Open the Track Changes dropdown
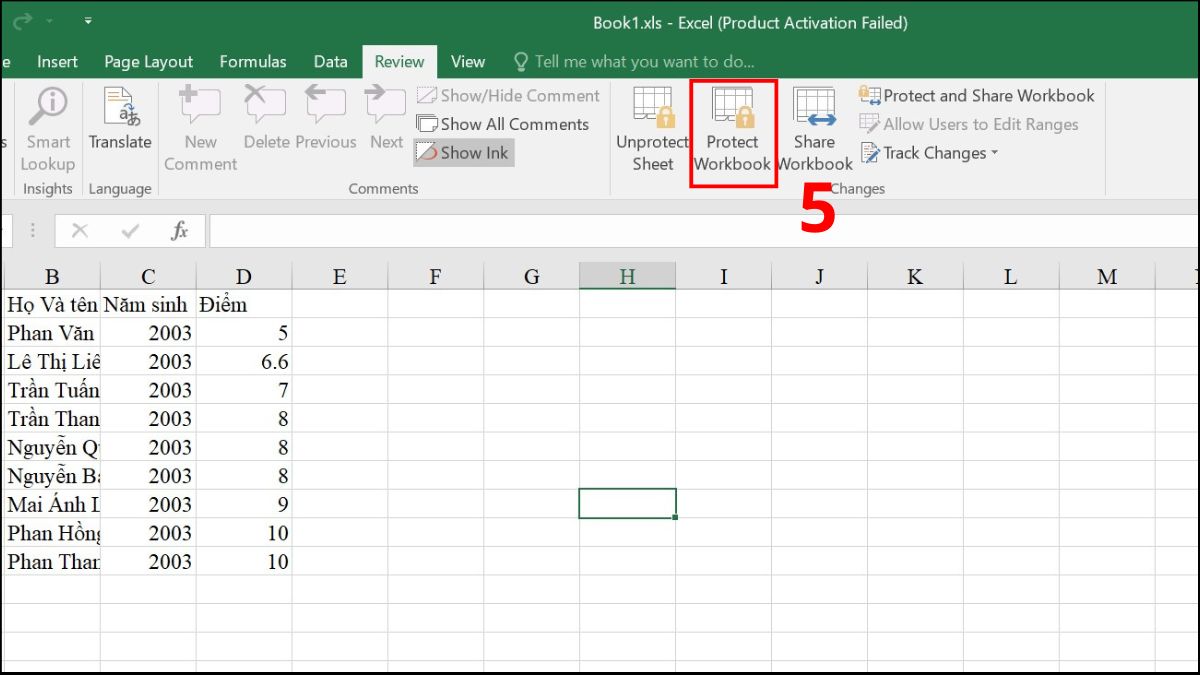Screen dimensions: 1200x675 click(928, 152)
